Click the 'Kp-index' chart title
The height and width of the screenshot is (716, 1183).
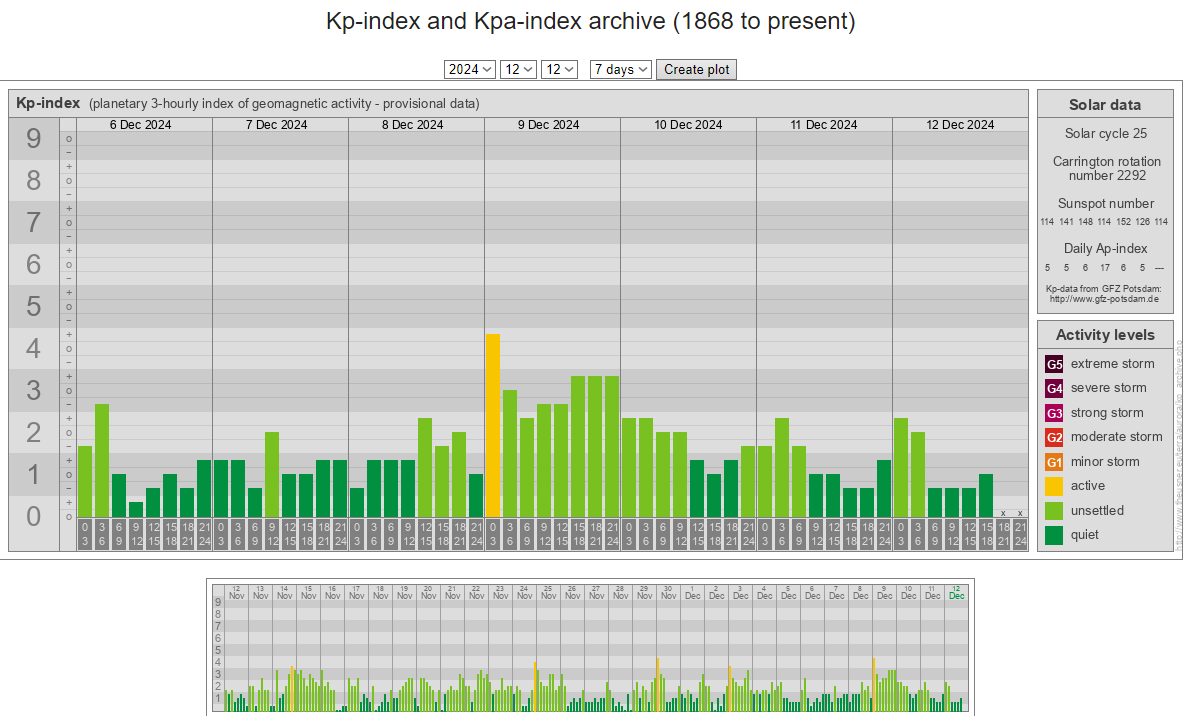[x=48, y=103]
